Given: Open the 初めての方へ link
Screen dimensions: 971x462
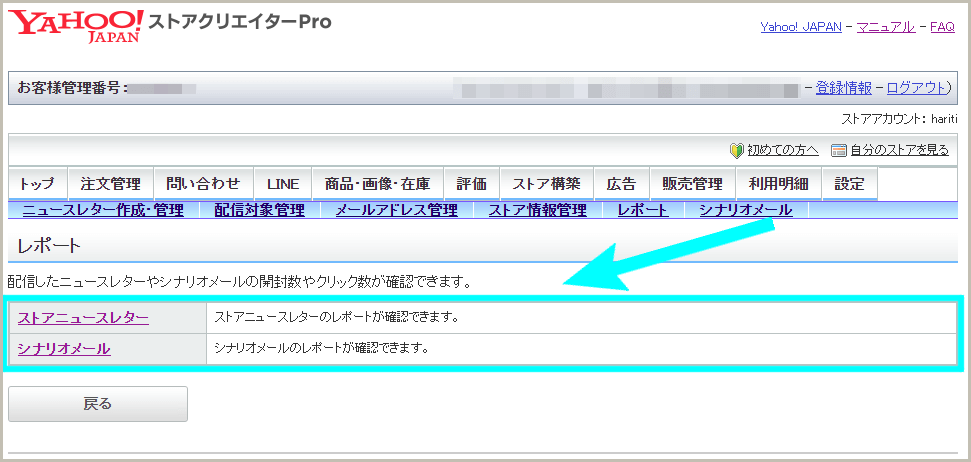Looking at the screenshot, I should (x=783, y=150).
